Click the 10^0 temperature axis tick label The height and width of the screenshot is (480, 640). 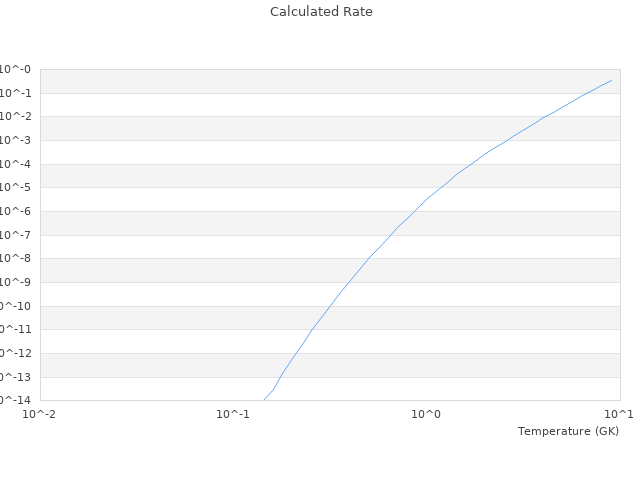[427, 414]
